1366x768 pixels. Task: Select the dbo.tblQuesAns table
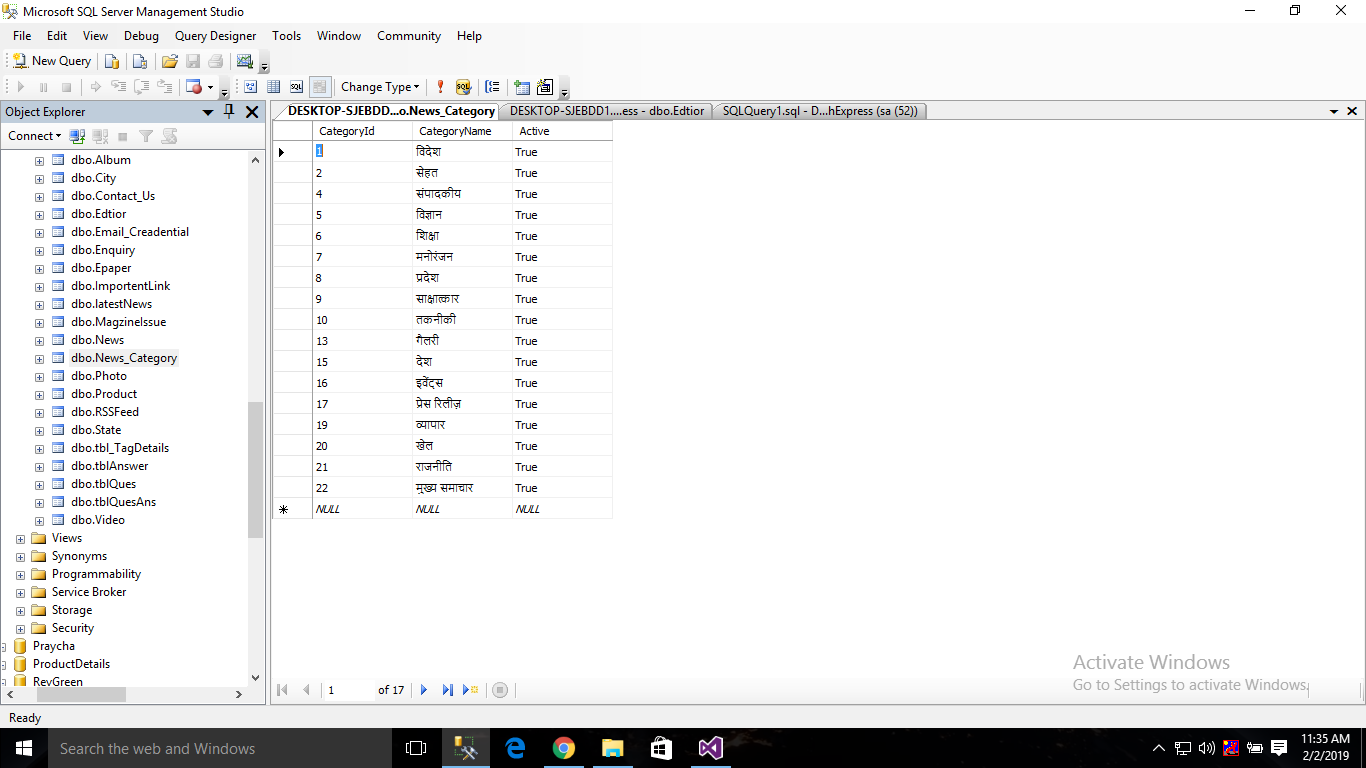point(113,502)
